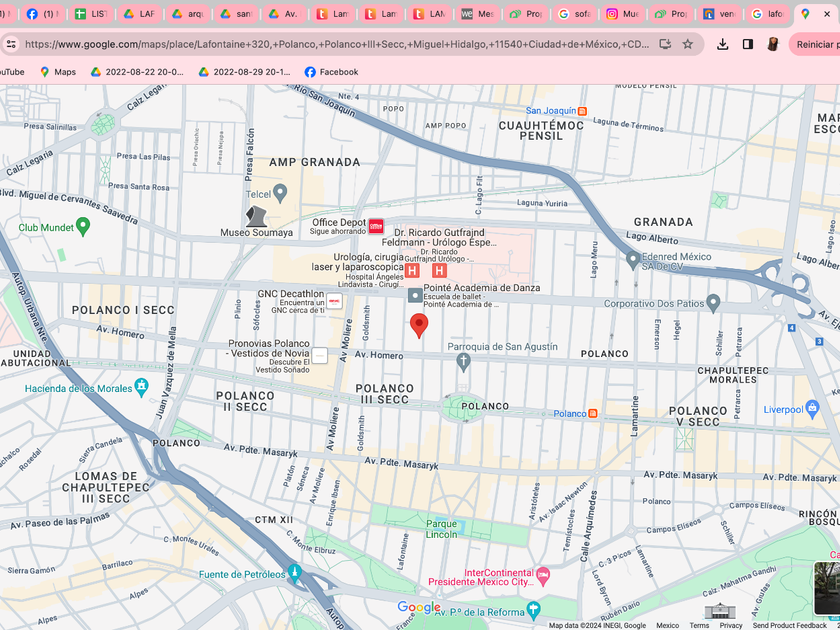
Task: Open the Telcel location marker
Action: (x=281, y=193)
